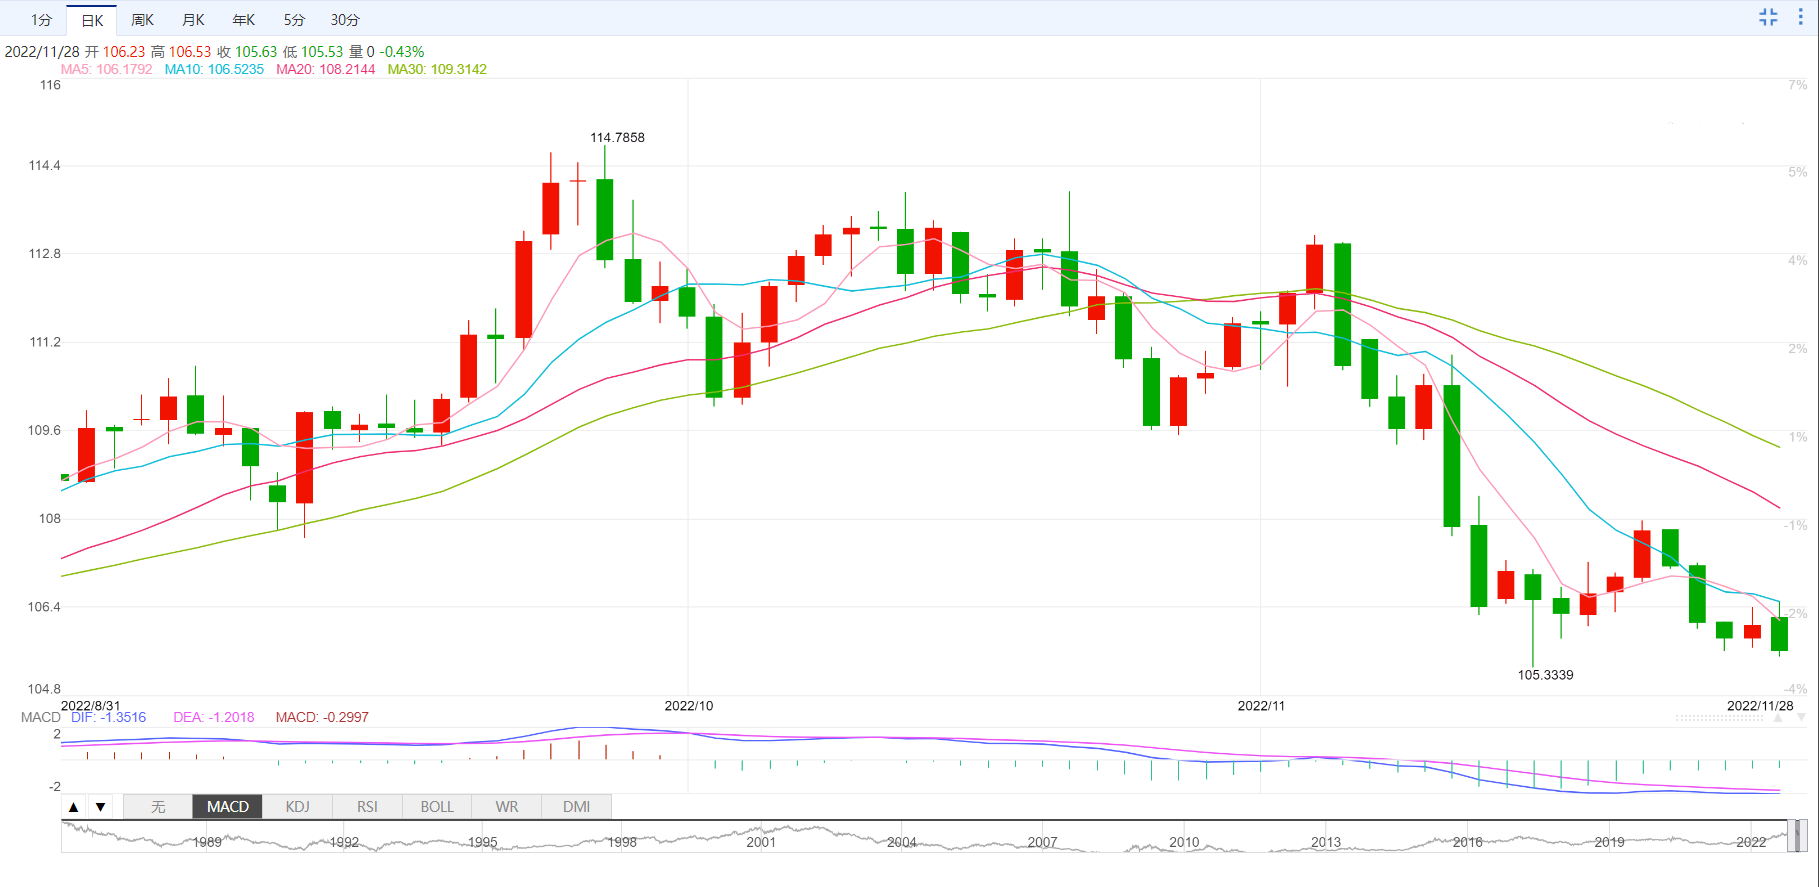The height and width of the screenshot is (887, 1819).
Task: Click the MA20: 108.2144 legend label
Action: [326, 69]
